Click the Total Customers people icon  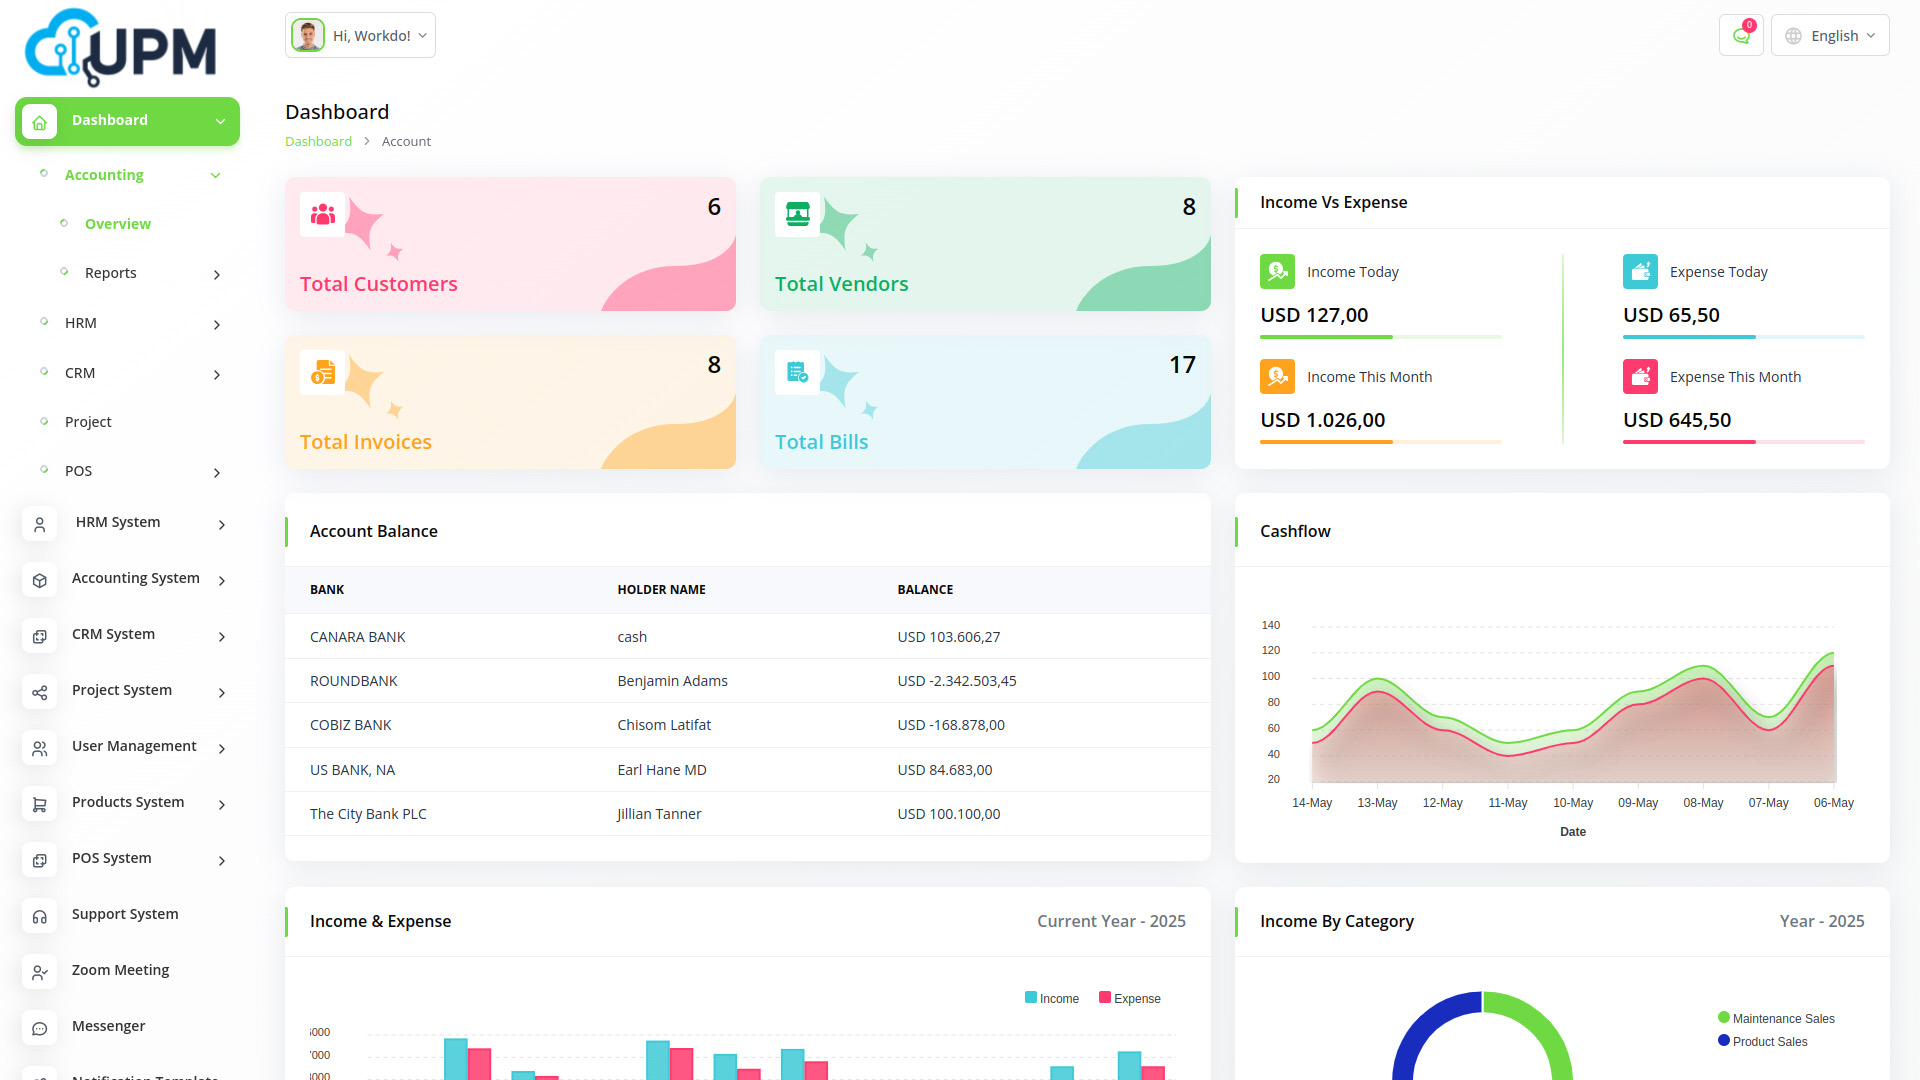[x=322, y=214]
